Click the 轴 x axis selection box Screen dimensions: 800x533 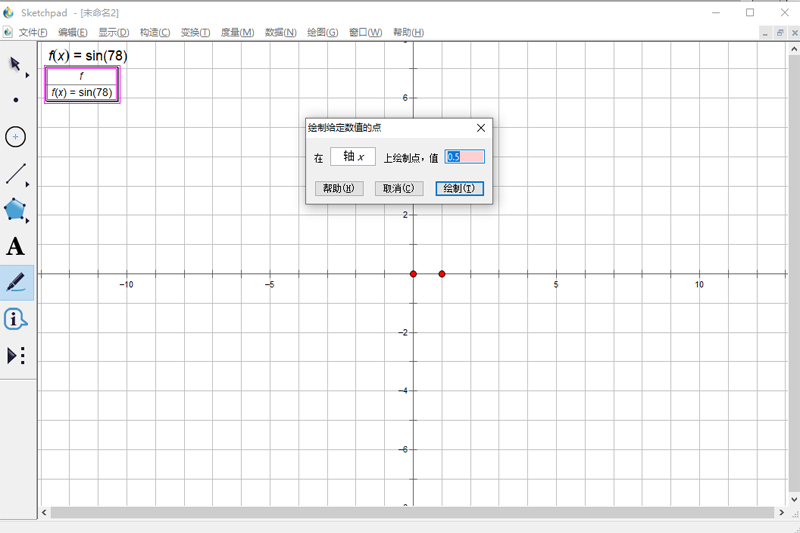[353, 157]
